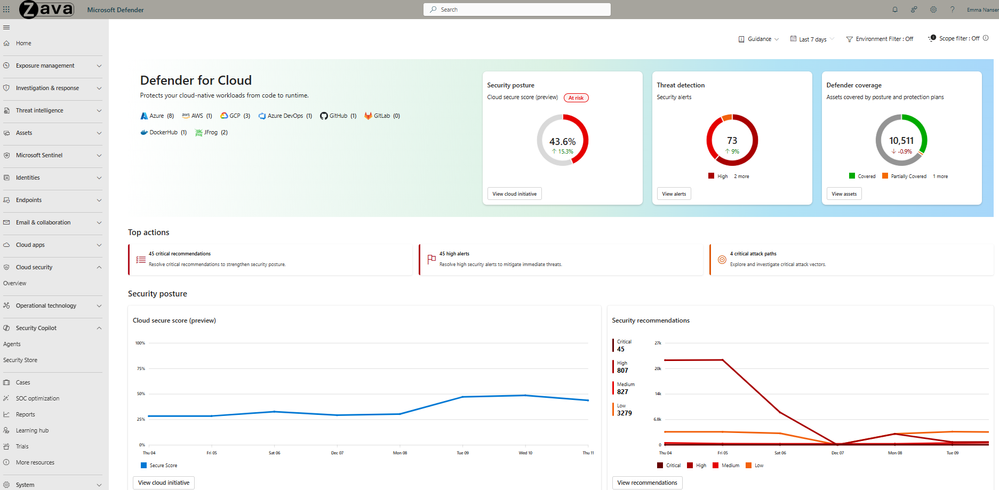Click the GitHub connector icon
Viewport: 999px width, 490px height.
[324, 116]
